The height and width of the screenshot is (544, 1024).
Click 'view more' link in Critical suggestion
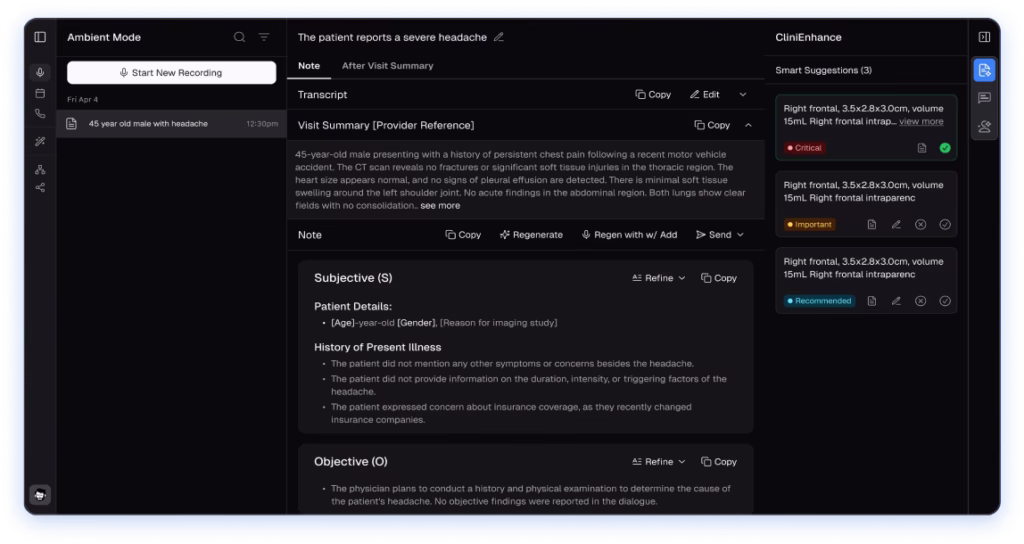(x=921, y=121)
